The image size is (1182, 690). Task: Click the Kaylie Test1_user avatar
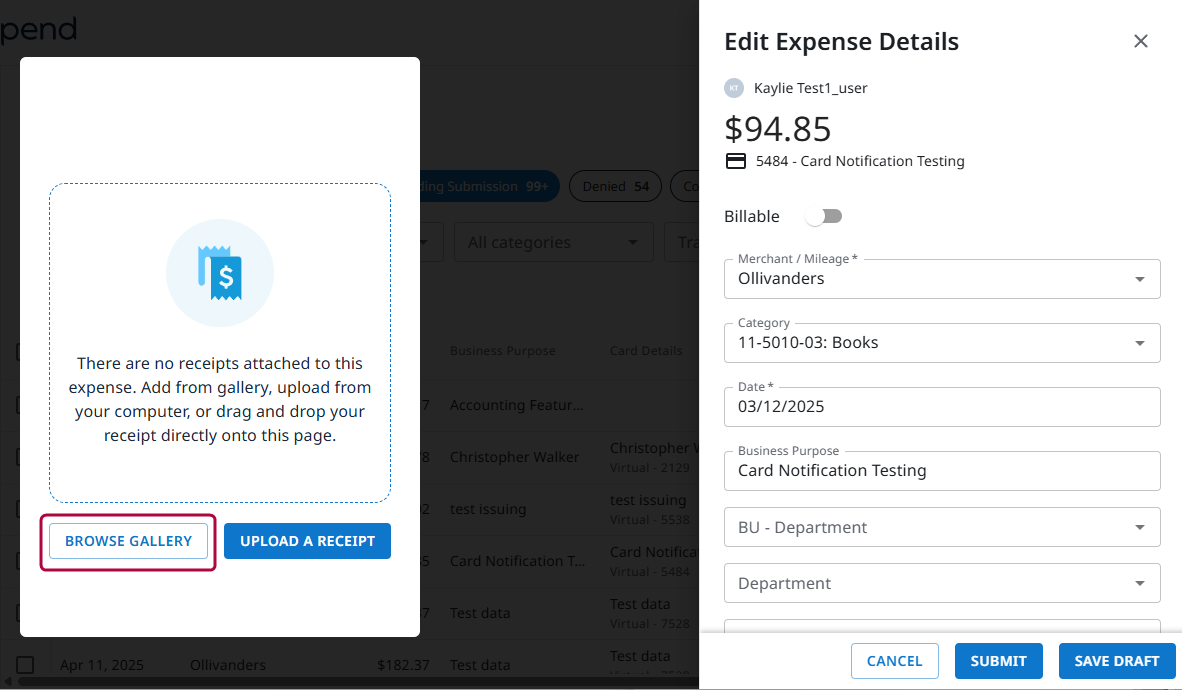pos(734,88)
